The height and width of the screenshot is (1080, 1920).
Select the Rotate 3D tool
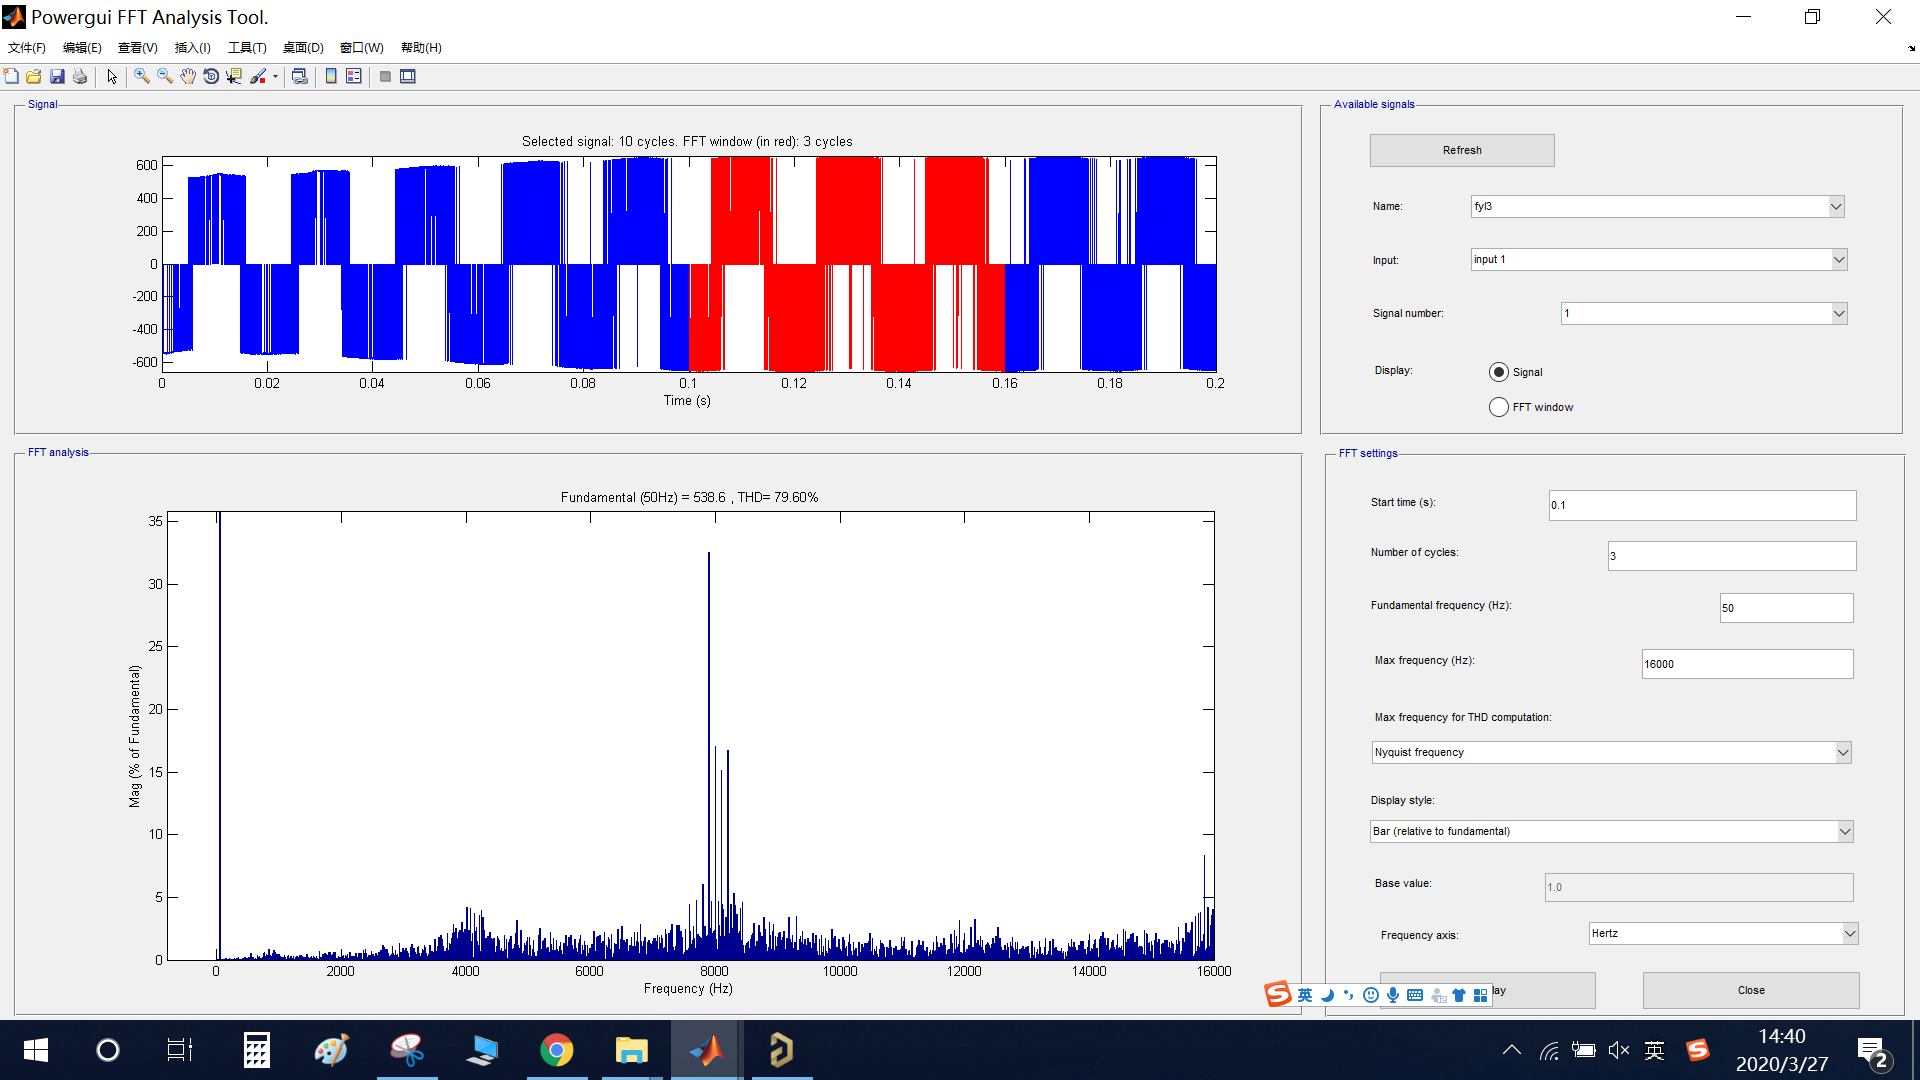point(211,76)
